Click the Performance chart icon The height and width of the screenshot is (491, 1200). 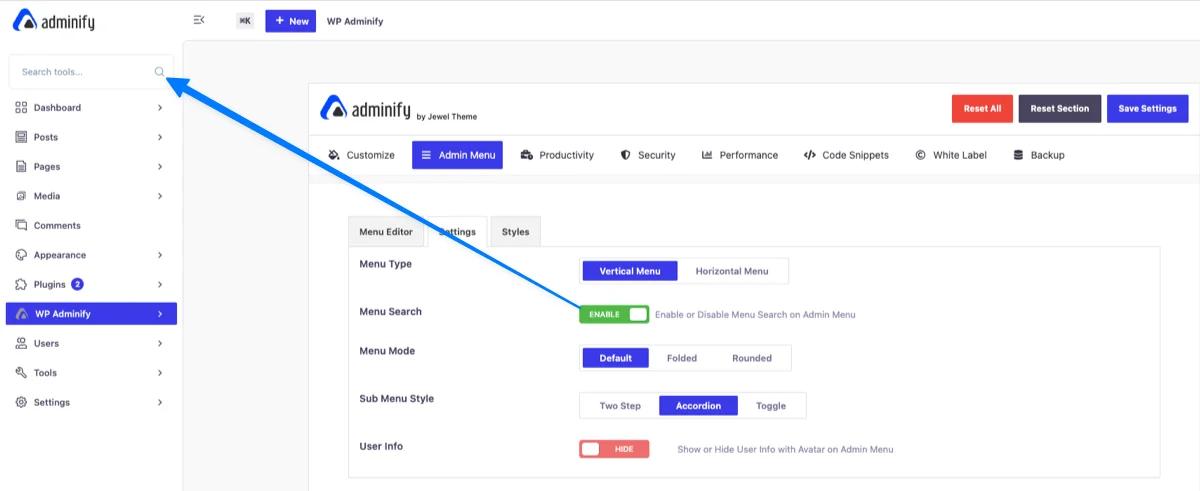pos(707,155)
